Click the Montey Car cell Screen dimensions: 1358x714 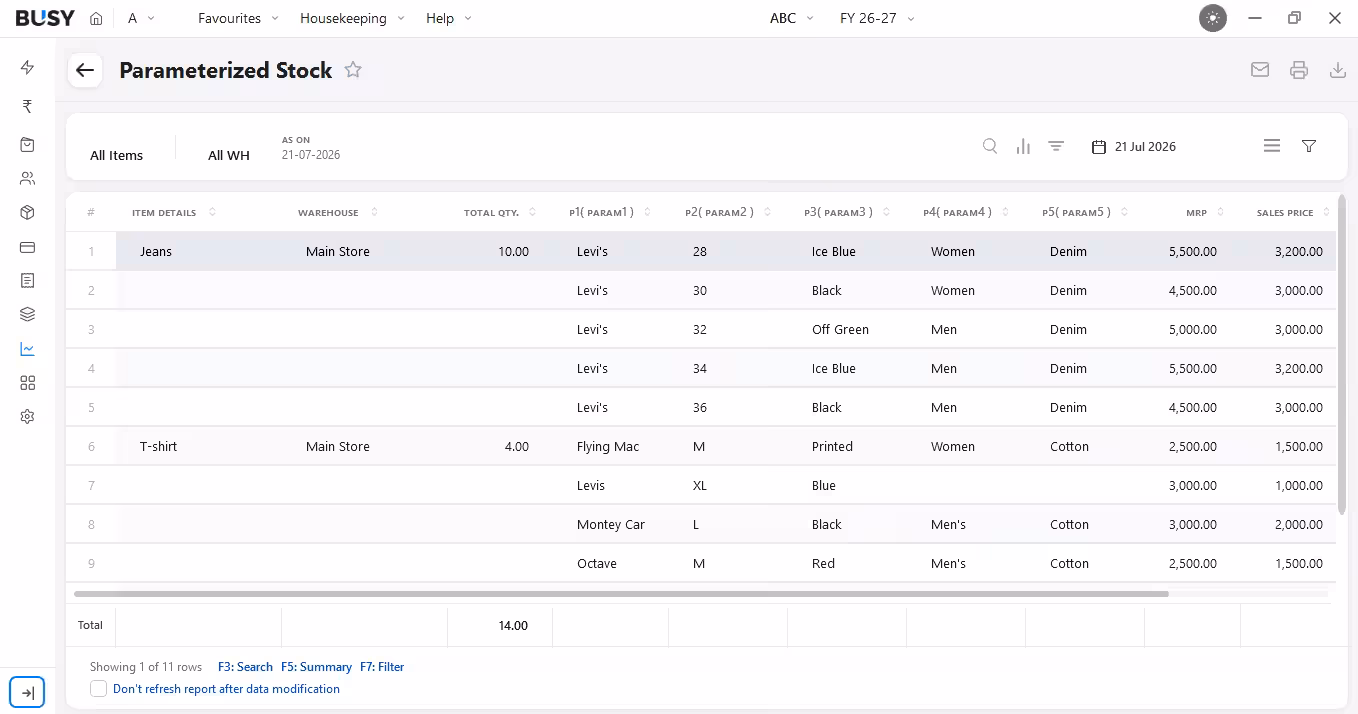pos(611,525)
